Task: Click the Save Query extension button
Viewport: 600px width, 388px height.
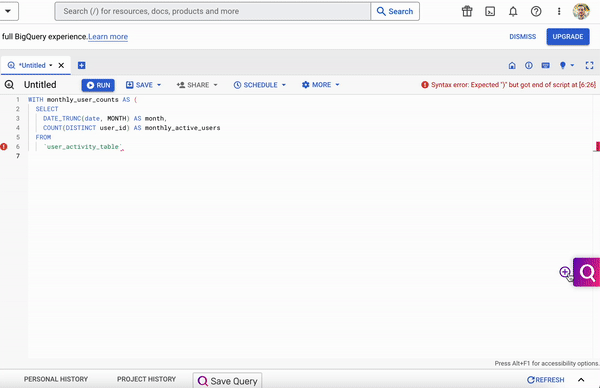Action: click(227, 381)
